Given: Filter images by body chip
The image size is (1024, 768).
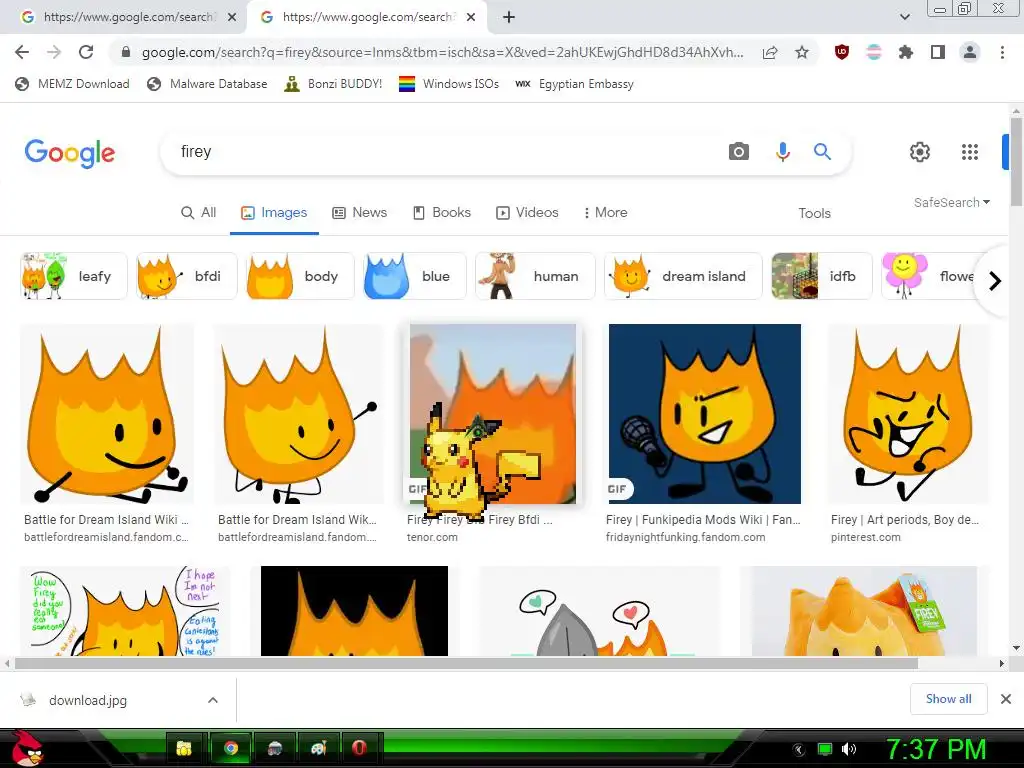Looking at the screenshot, I should (x=300, y=276).
